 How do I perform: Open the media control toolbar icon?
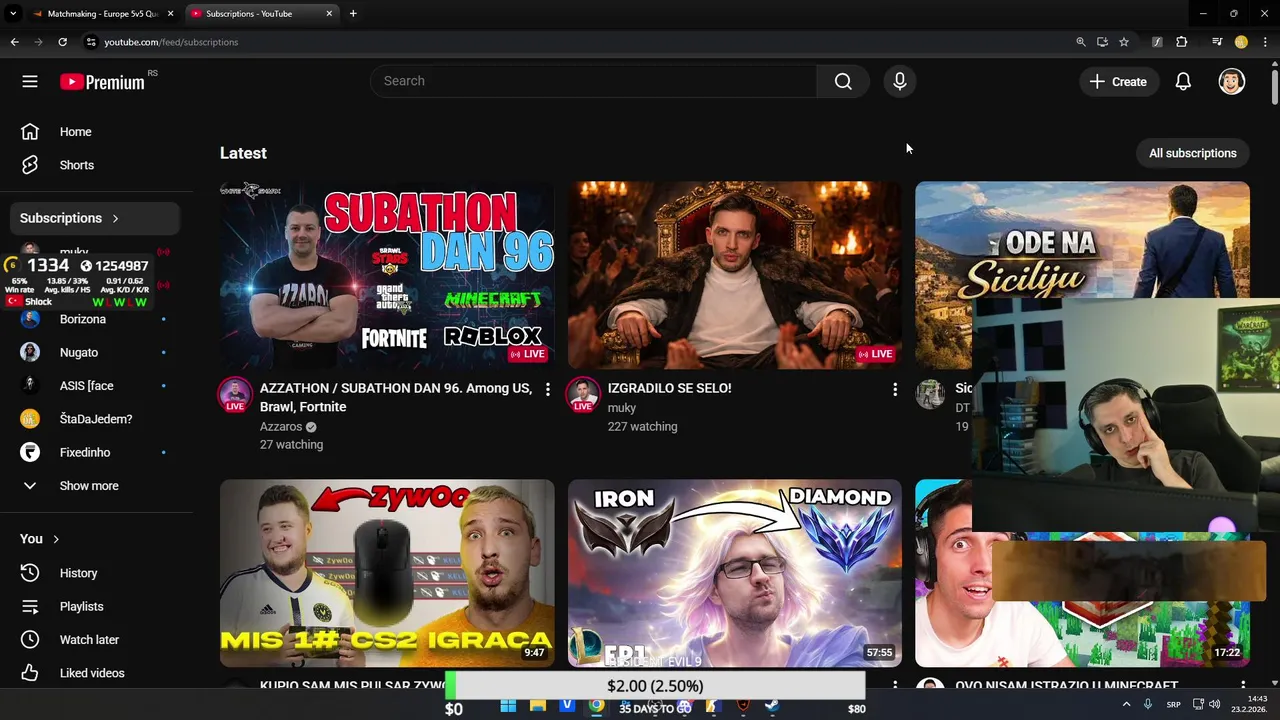coord(1217,42)
